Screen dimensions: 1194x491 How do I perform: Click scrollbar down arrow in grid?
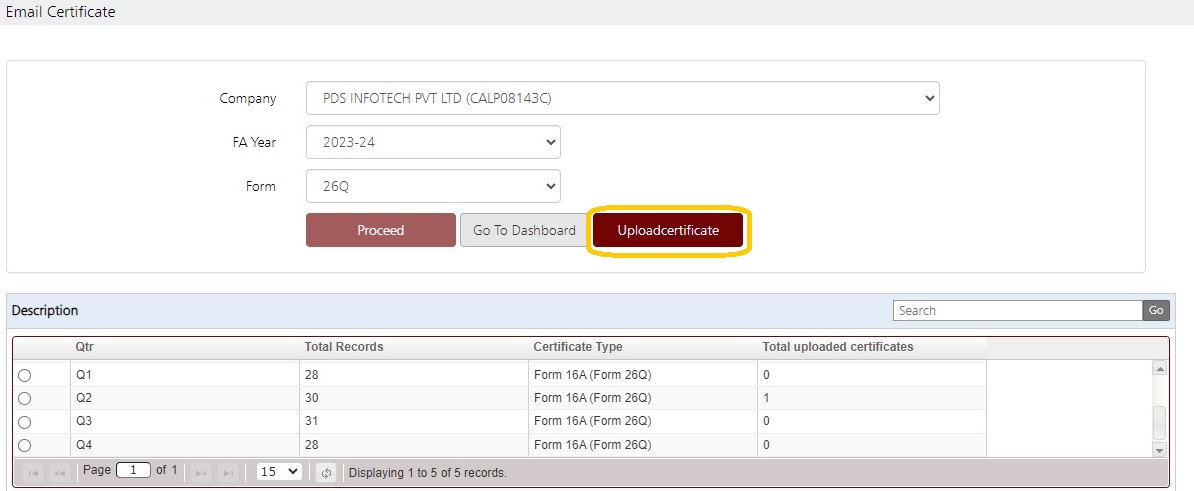click(1160, 451)
